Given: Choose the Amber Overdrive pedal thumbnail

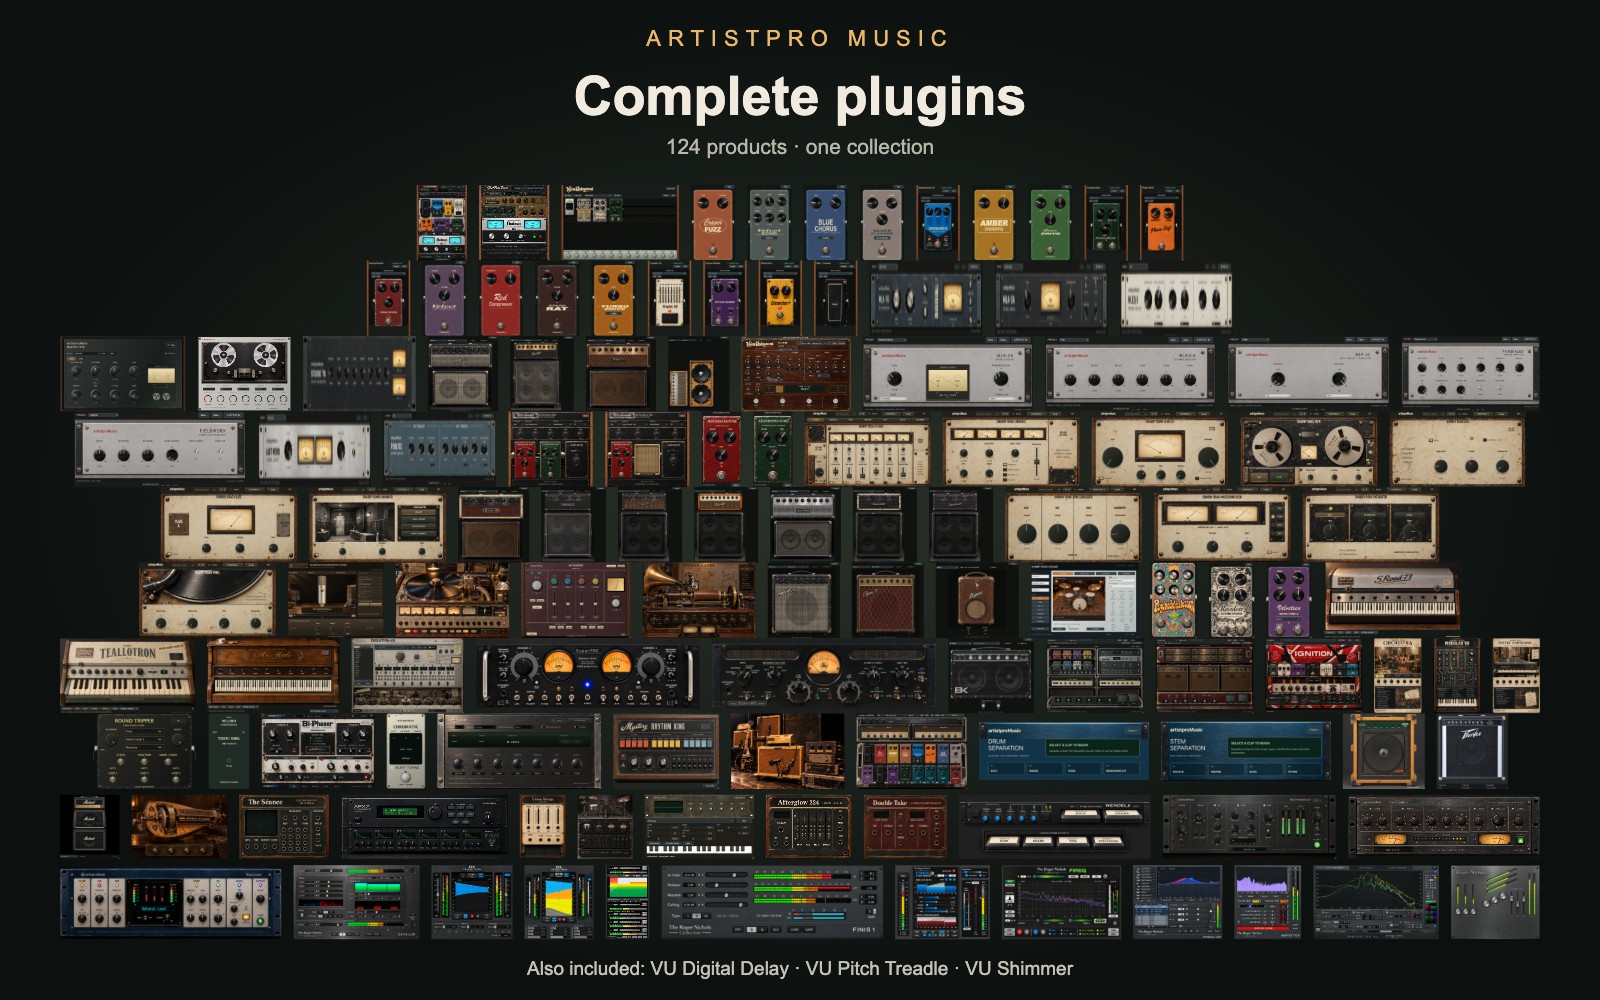Looking at the screenshot, I should (x=993, y=223).
